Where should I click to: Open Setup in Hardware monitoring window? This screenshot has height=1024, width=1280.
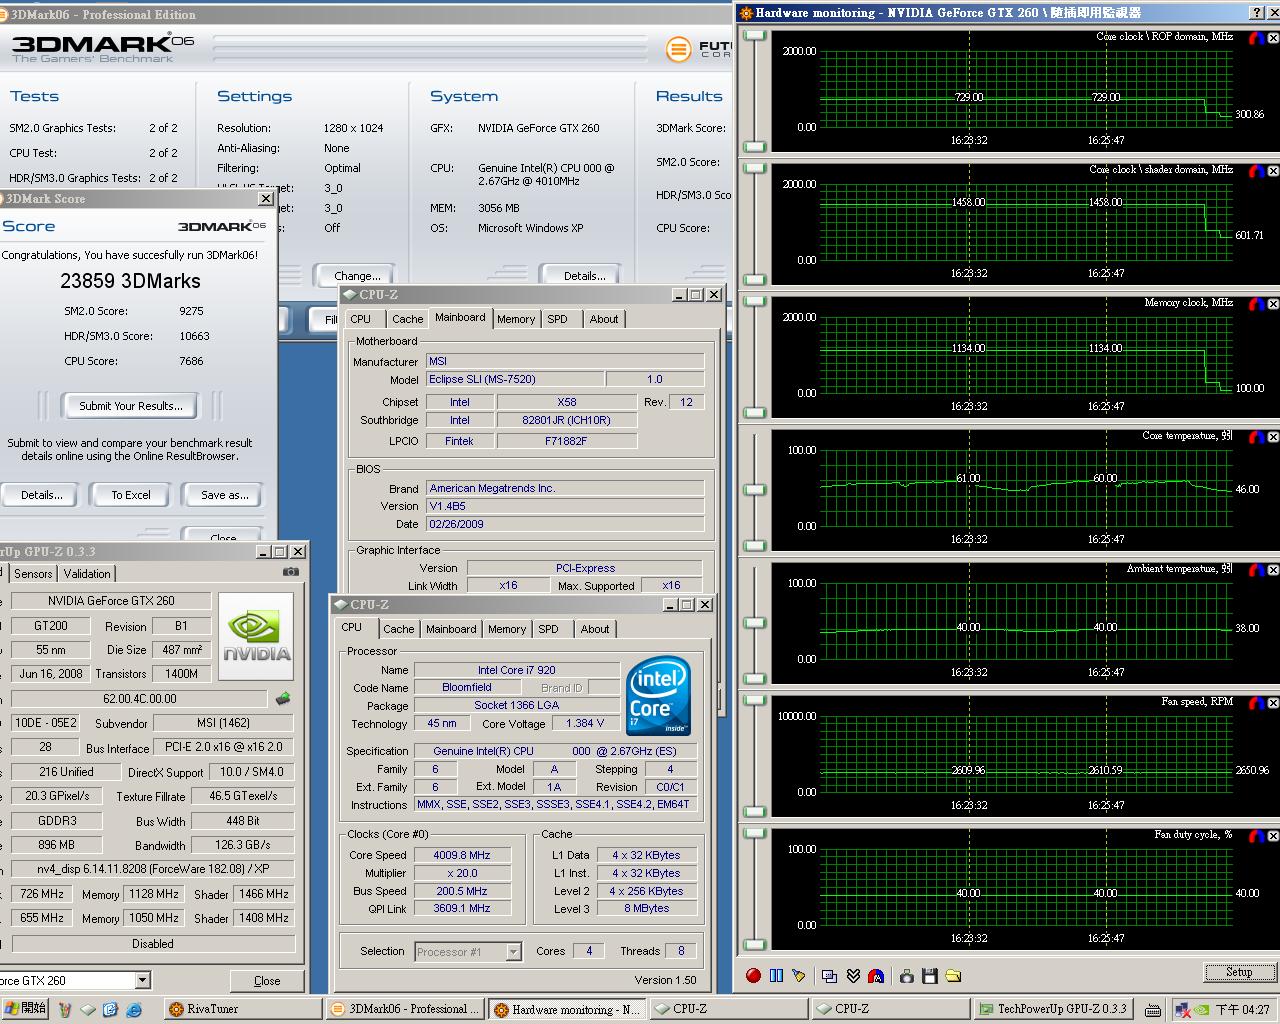pos(1238,972)
